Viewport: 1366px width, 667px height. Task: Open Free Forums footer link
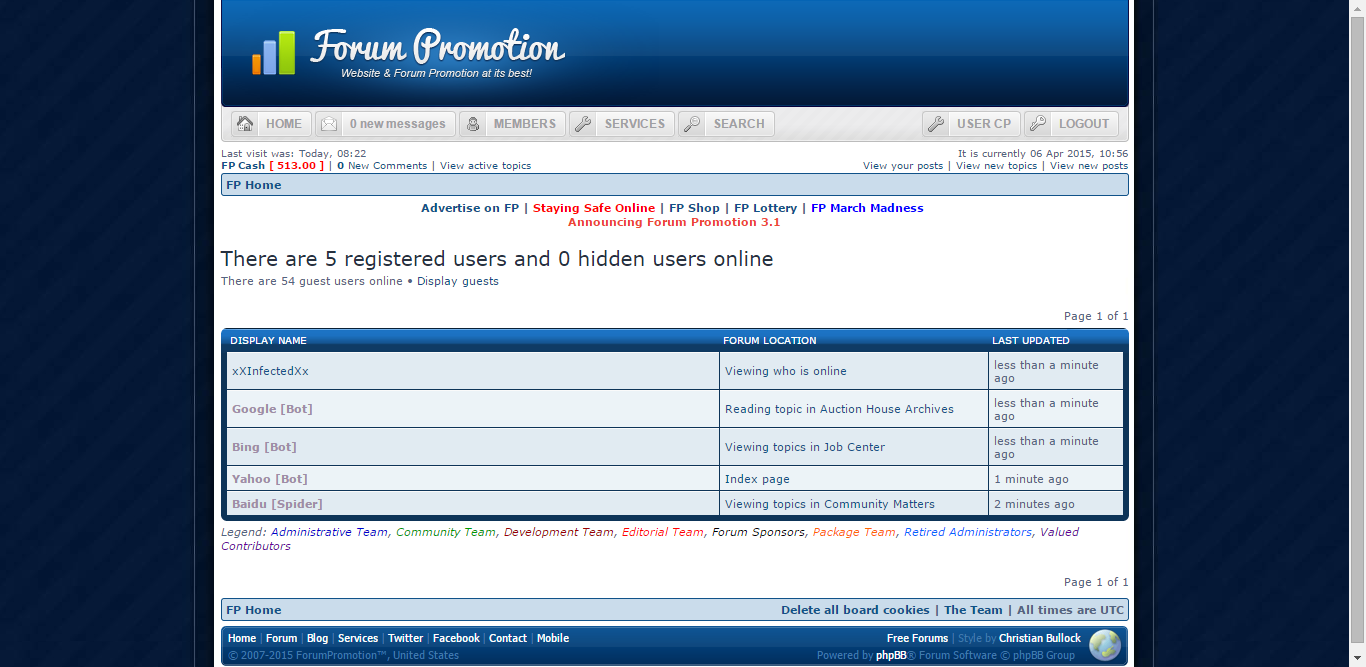917,638
